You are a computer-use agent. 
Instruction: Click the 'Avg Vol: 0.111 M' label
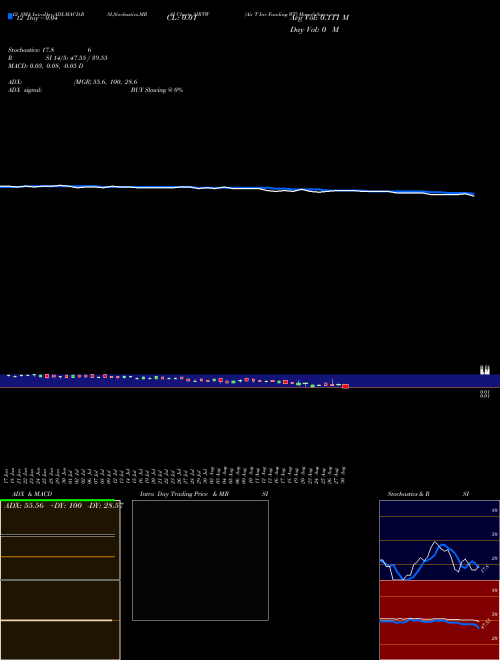[319, 18]
